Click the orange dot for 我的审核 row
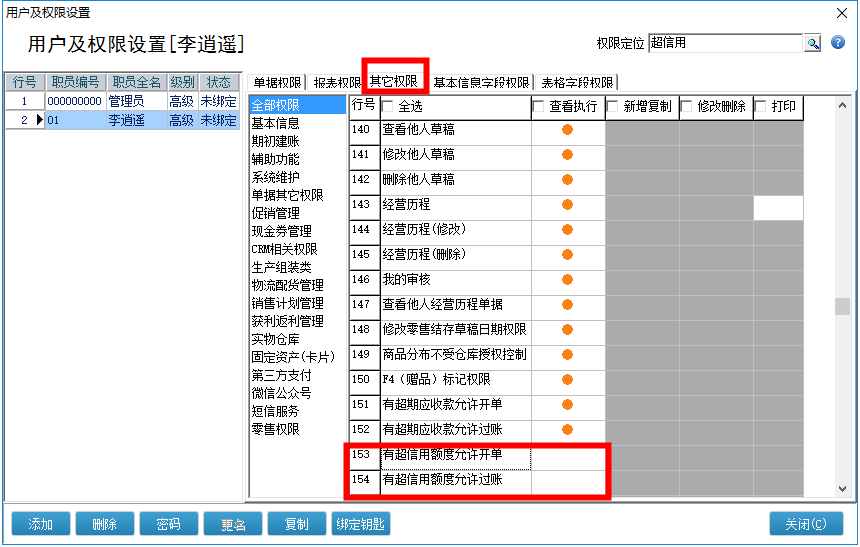The width and height of the screenshot is (860, 547). [x=568, y=280]
